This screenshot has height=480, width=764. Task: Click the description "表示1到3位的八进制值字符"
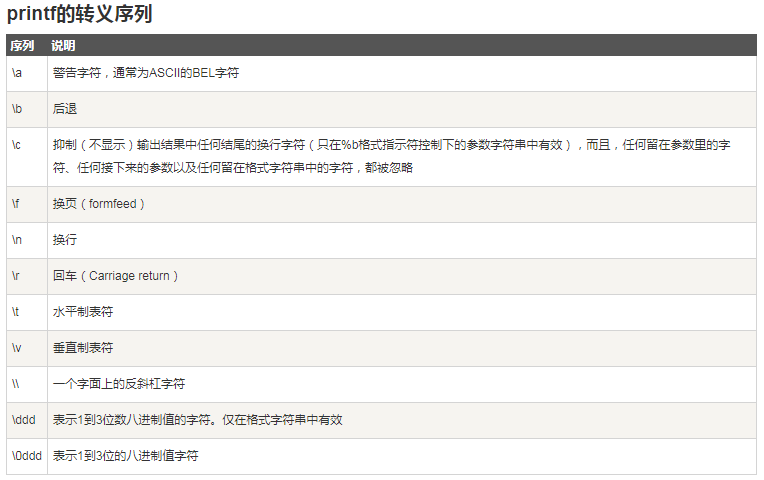click(125, 456)
